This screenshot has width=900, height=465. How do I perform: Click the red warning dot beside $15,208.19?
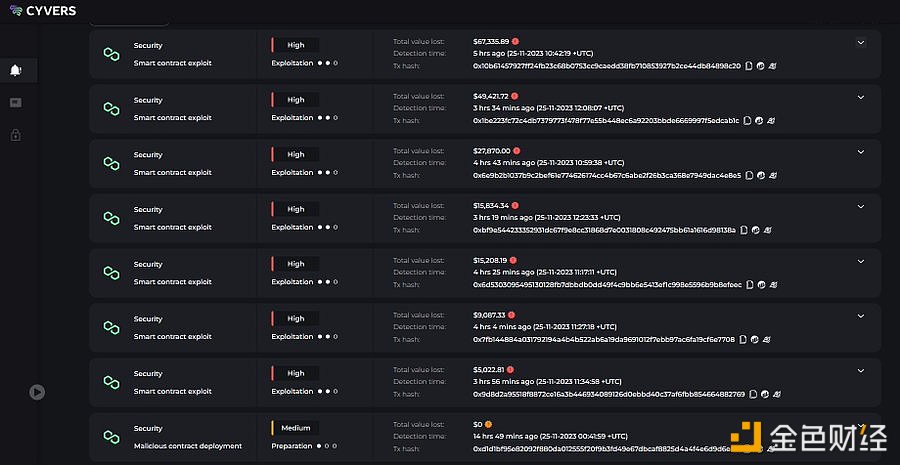tap(513, 260)
